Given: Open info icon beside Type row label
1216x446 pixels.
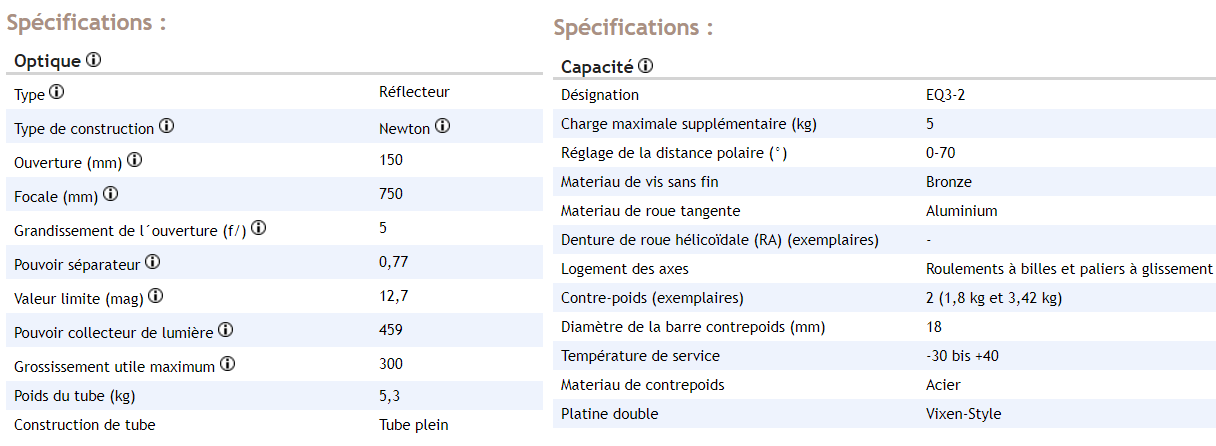Looking at the screenshot, I should pos(57,93).
